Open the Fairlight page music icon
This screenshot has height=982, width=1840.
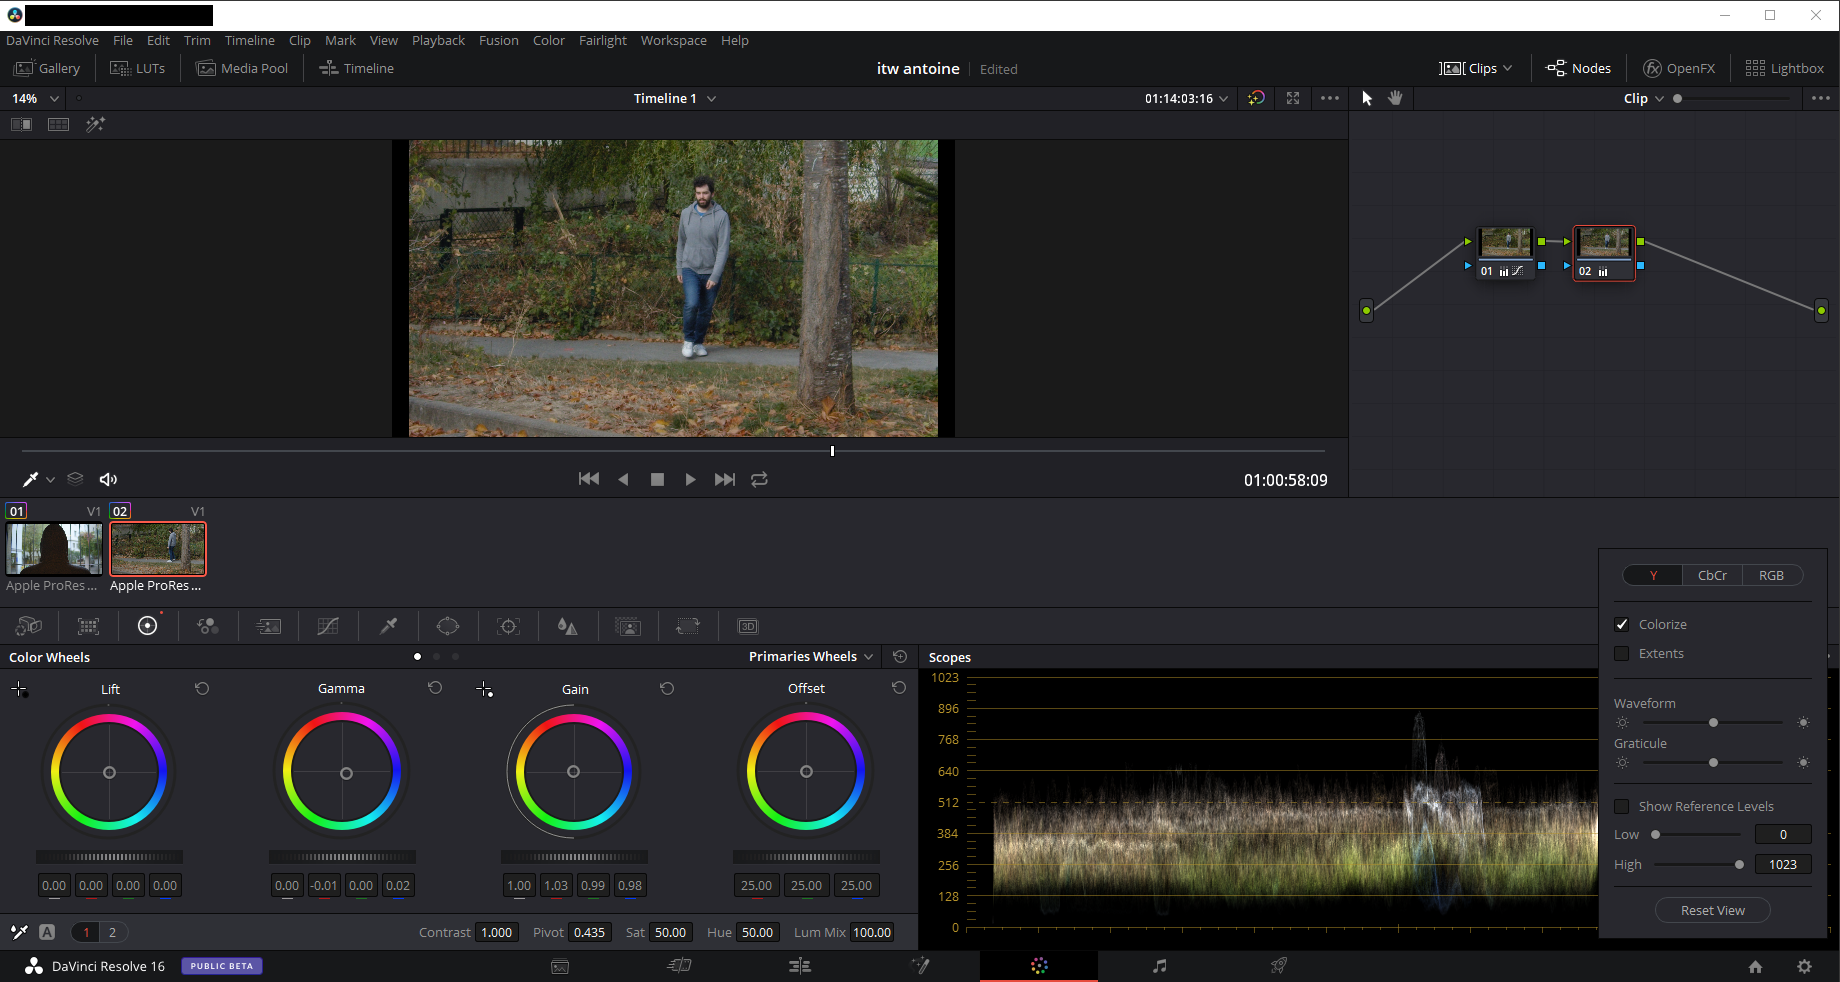[x=1159, y=966]
